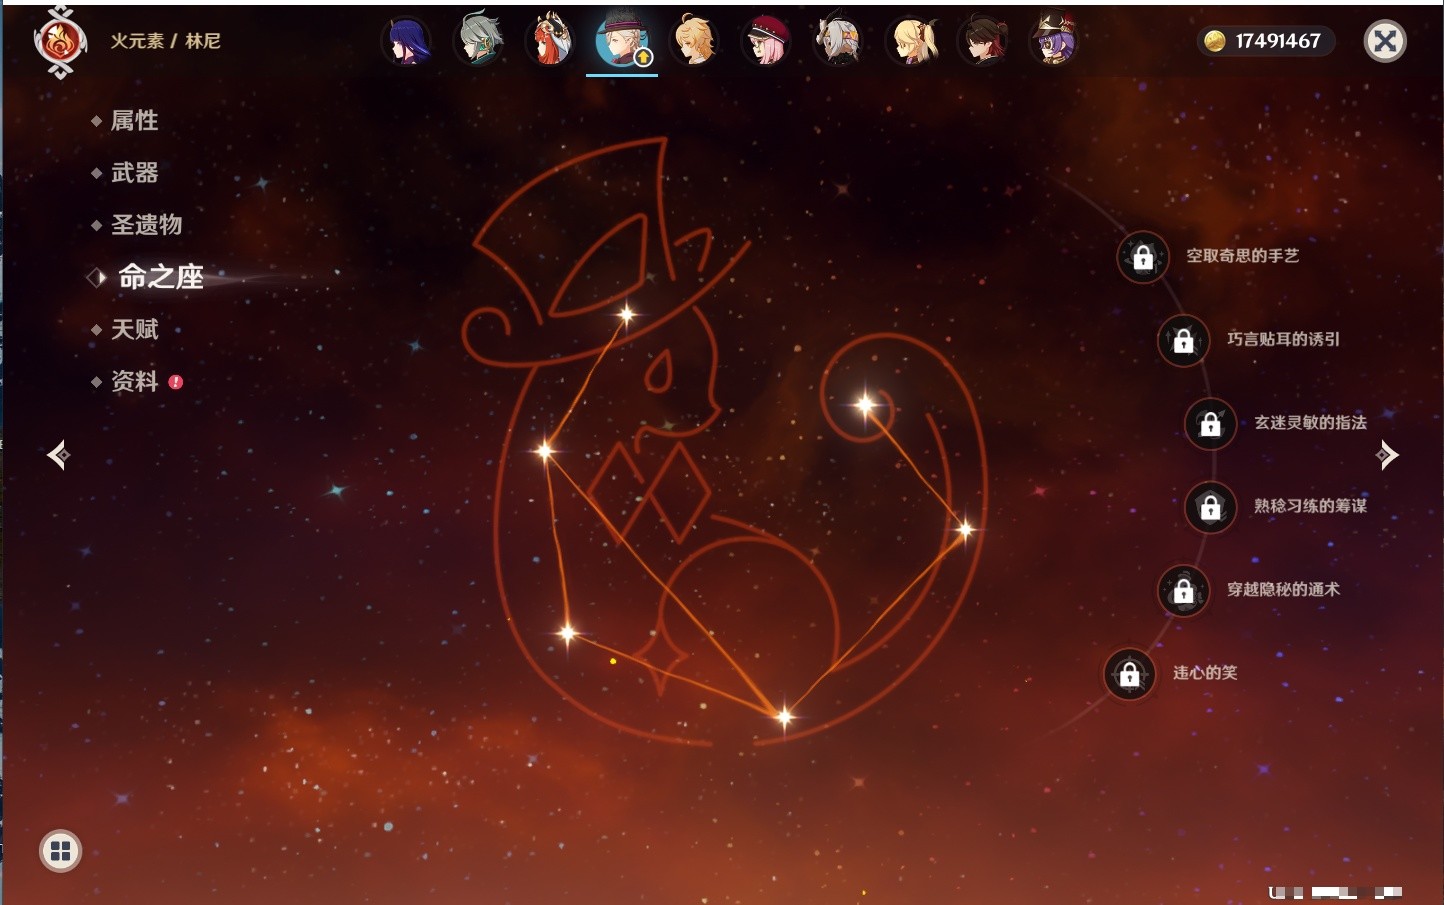Image resolution: width=1444 pixels, height=905 pixels.
Task: Click the red alert badge beside 资料
Action: click(x=176, y=382)
